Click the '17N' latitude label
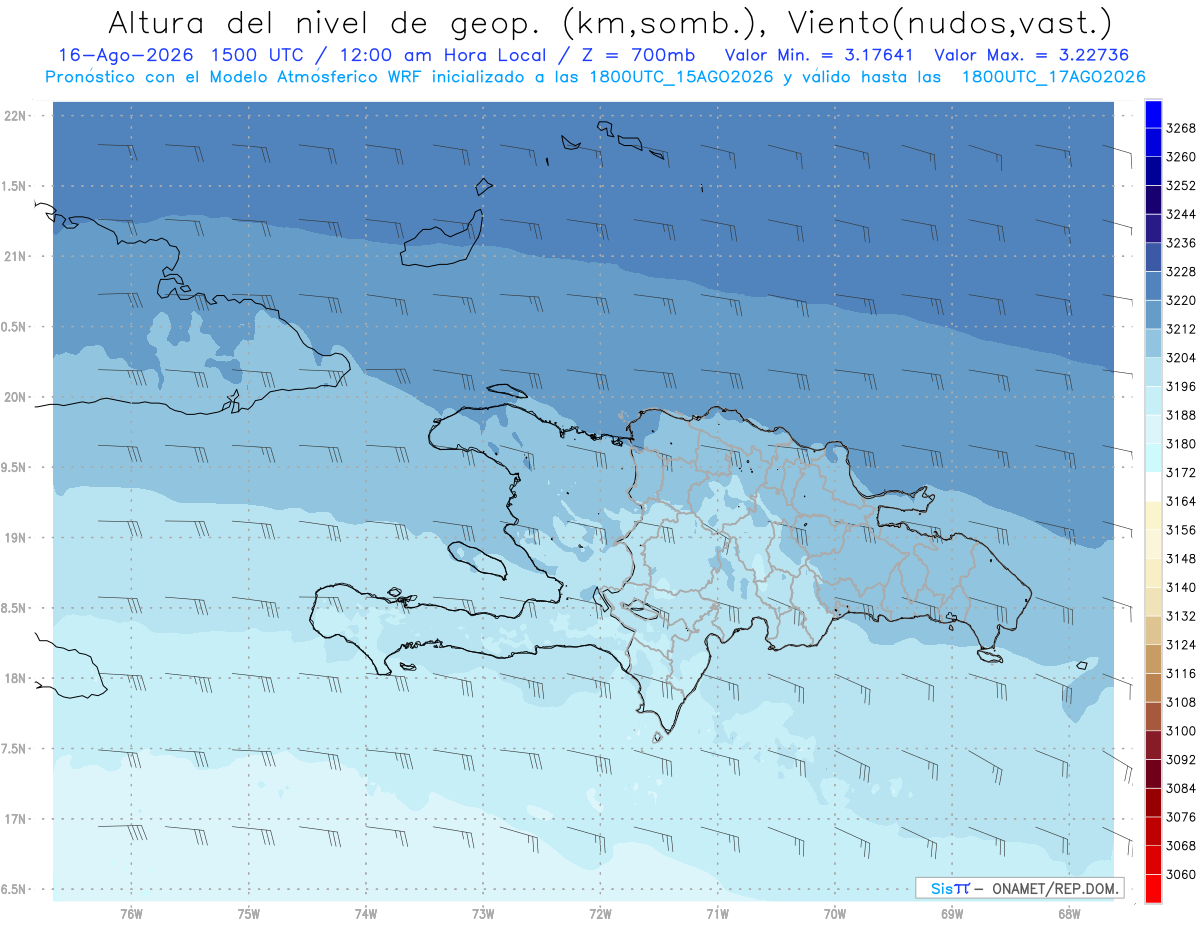 (x=17, y=819)
